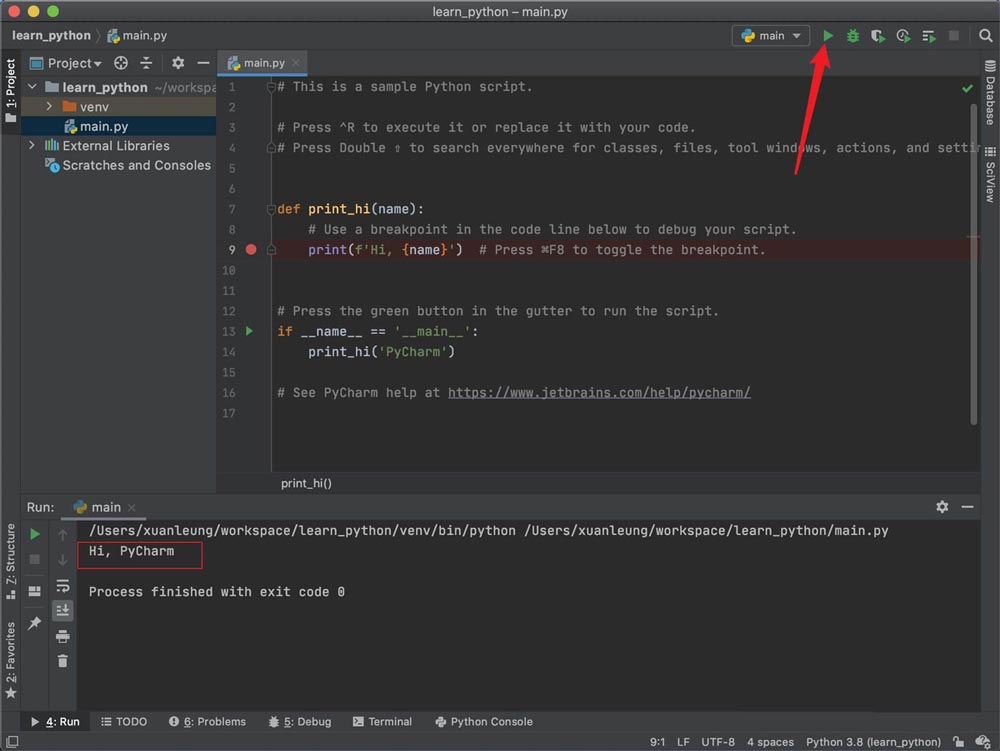Open Python 3.8 interpreter selector
Viewport: 1000px width, 751px height.
(873, 742)
